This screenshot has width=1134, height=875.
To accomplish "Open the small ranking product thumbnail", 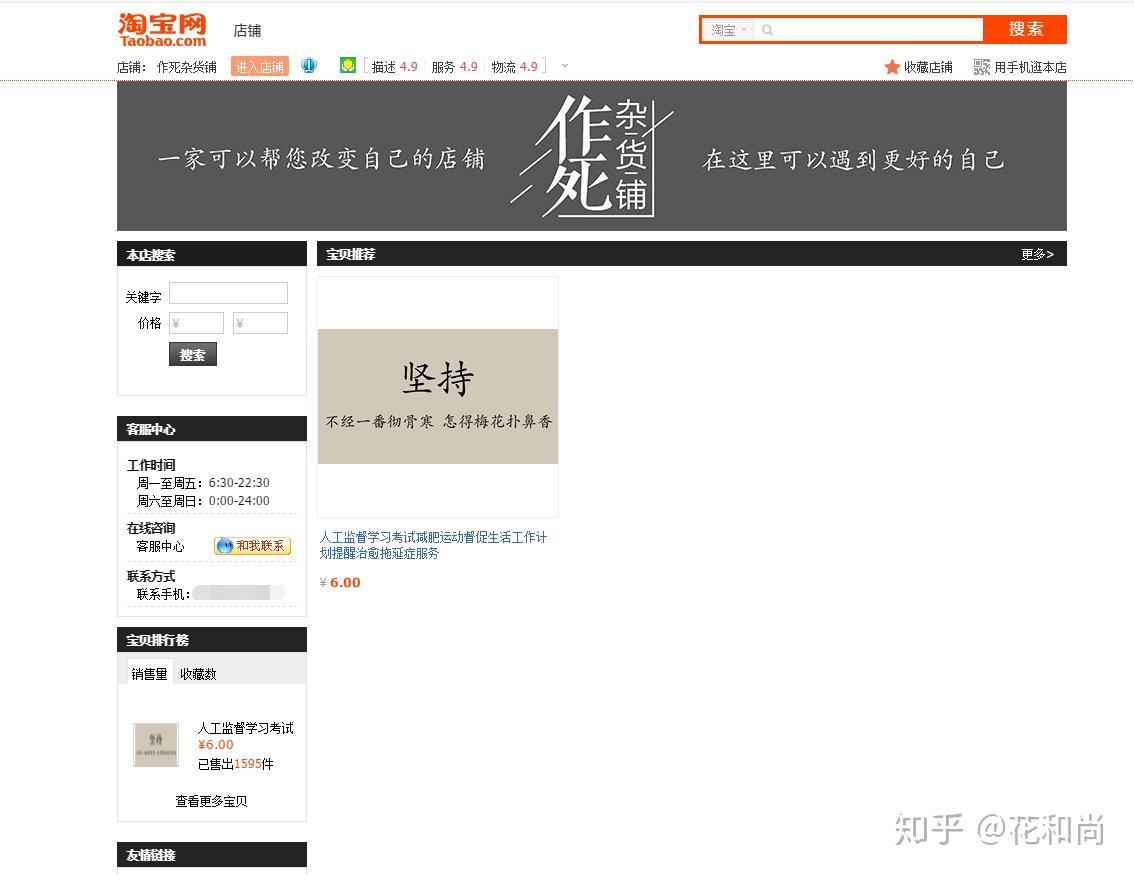I will tap(156, 744).
